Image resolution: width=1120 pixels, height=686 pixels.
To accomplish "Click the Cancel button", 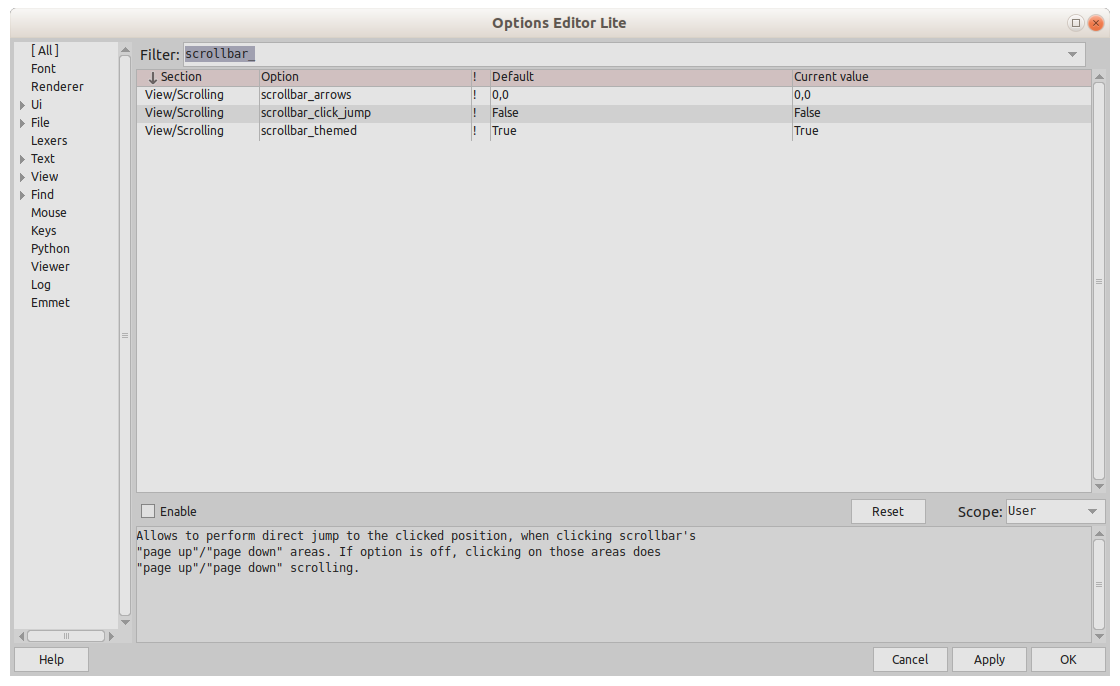I will 910,660.
